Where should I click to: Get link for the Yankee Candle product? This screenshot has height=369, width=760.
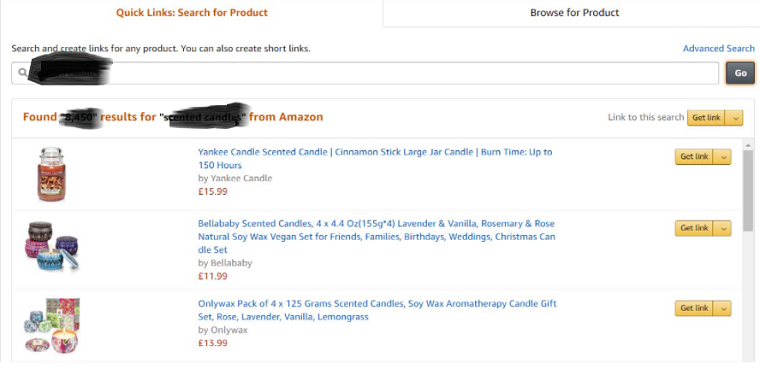tap(694, 157)
